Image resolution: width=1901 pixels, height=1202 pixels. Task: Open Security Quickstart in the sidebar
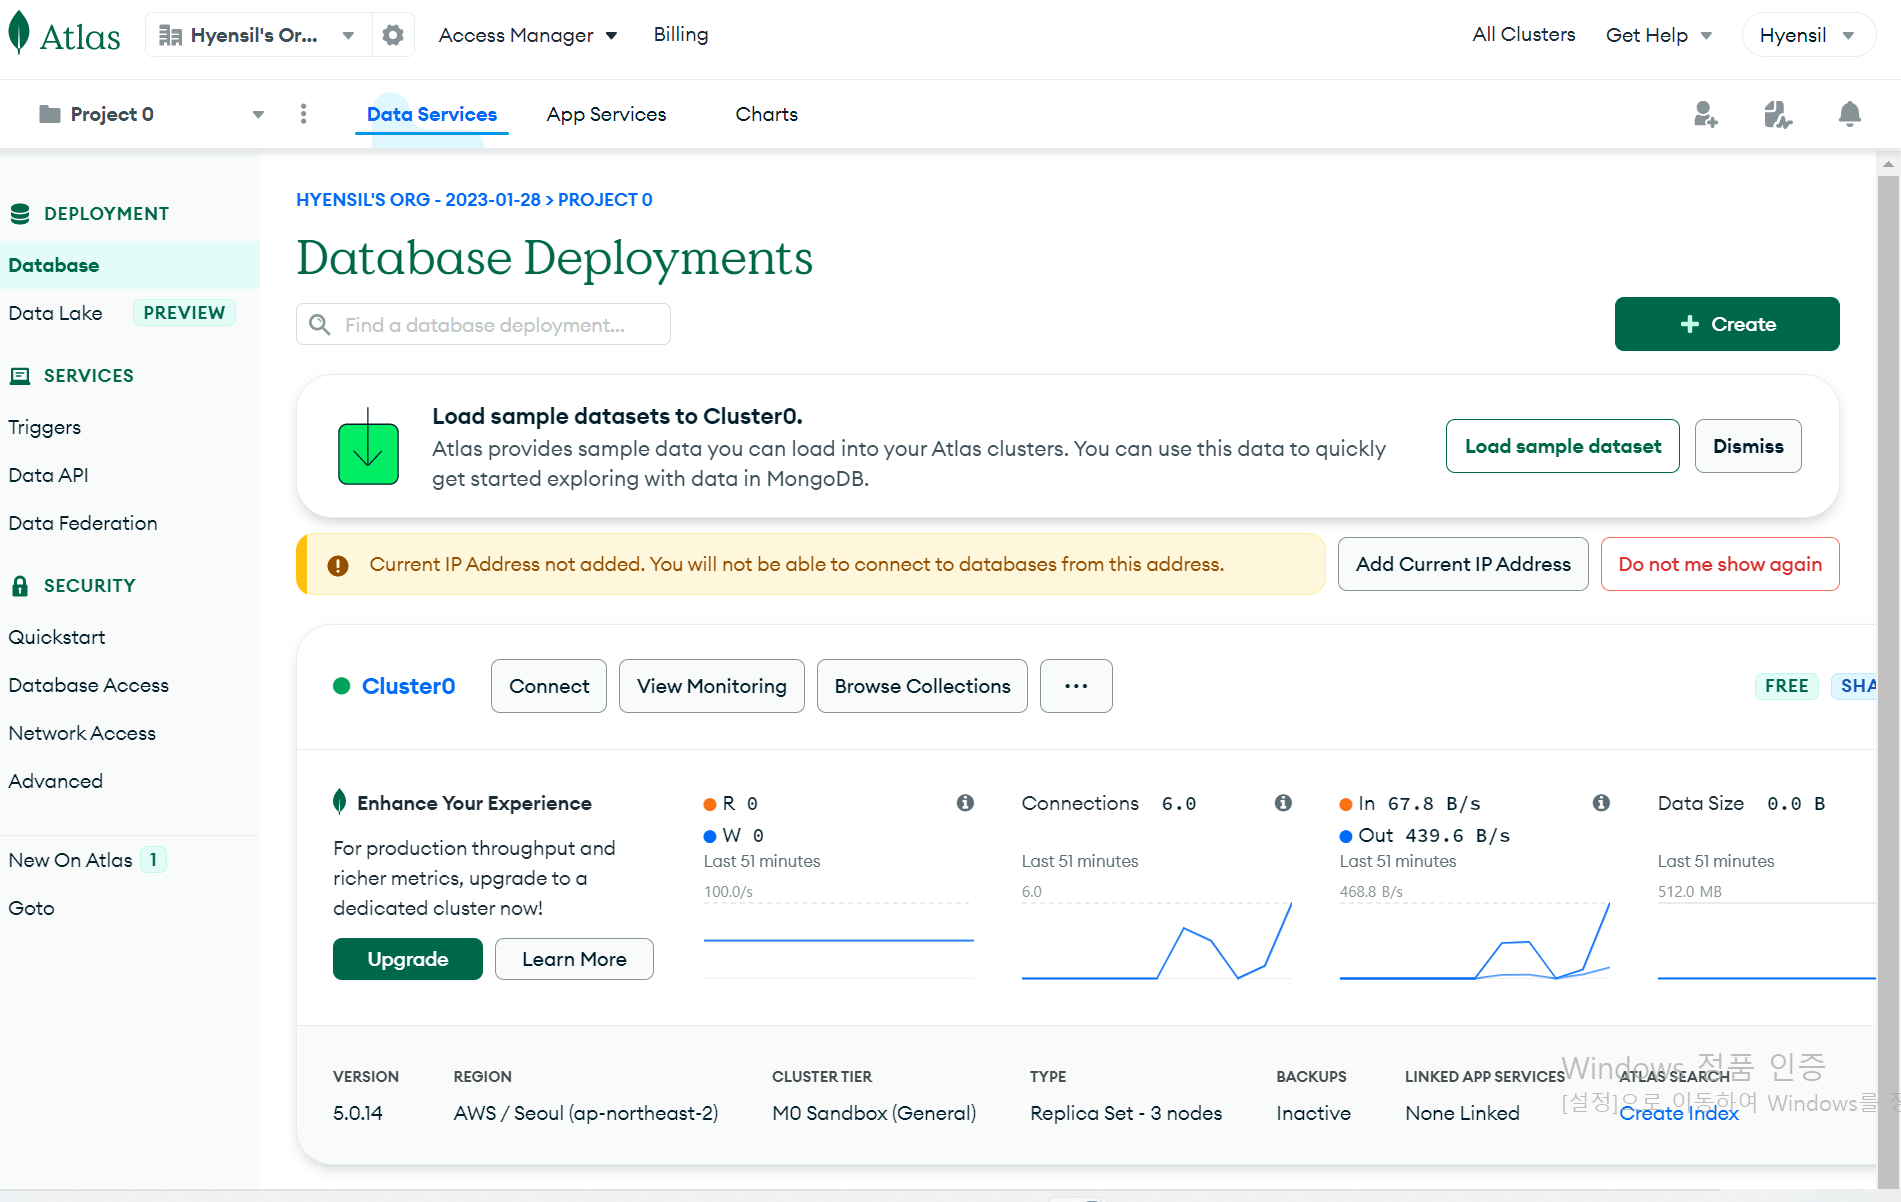(57, 637)
